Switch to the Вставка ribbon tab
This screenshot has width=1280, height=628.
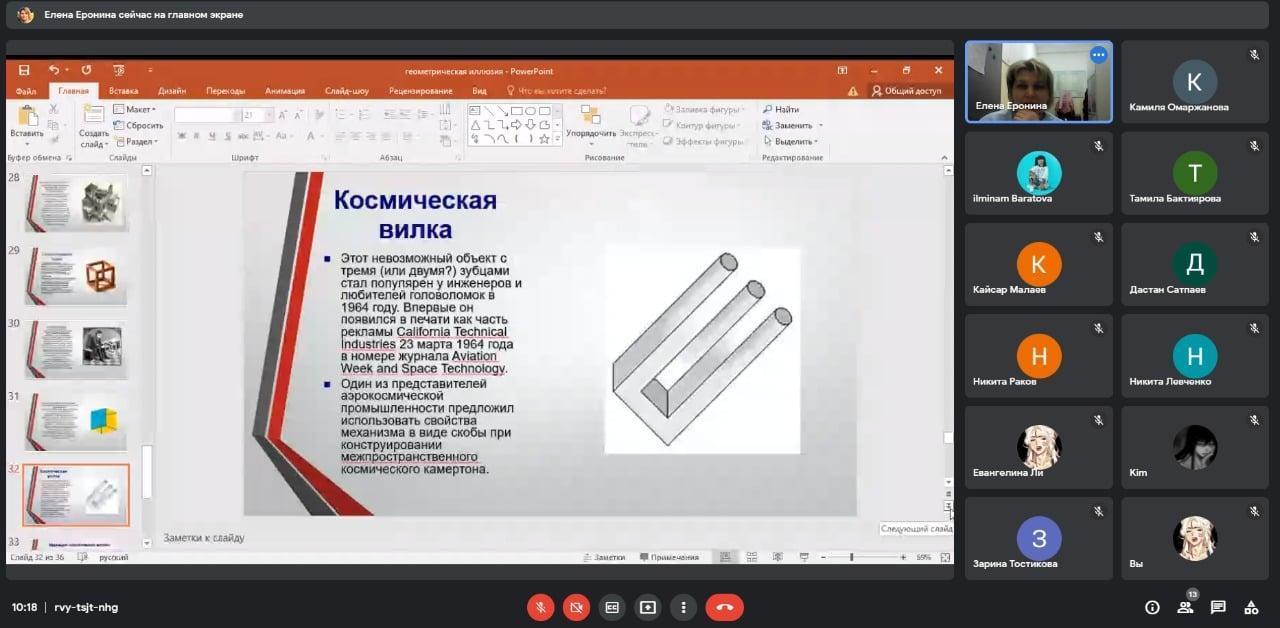pyautogui.click(x=123, y=91)
